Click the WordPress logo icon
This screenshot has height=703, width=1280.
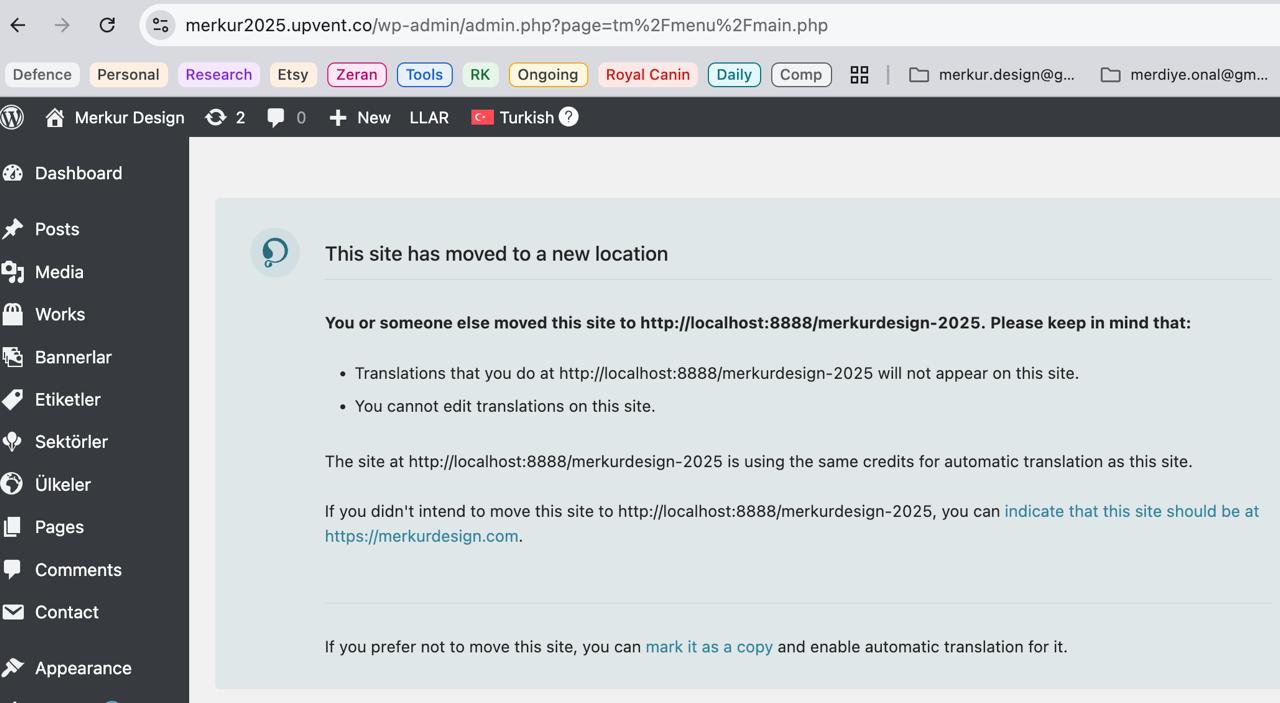(x=12, y=117)
